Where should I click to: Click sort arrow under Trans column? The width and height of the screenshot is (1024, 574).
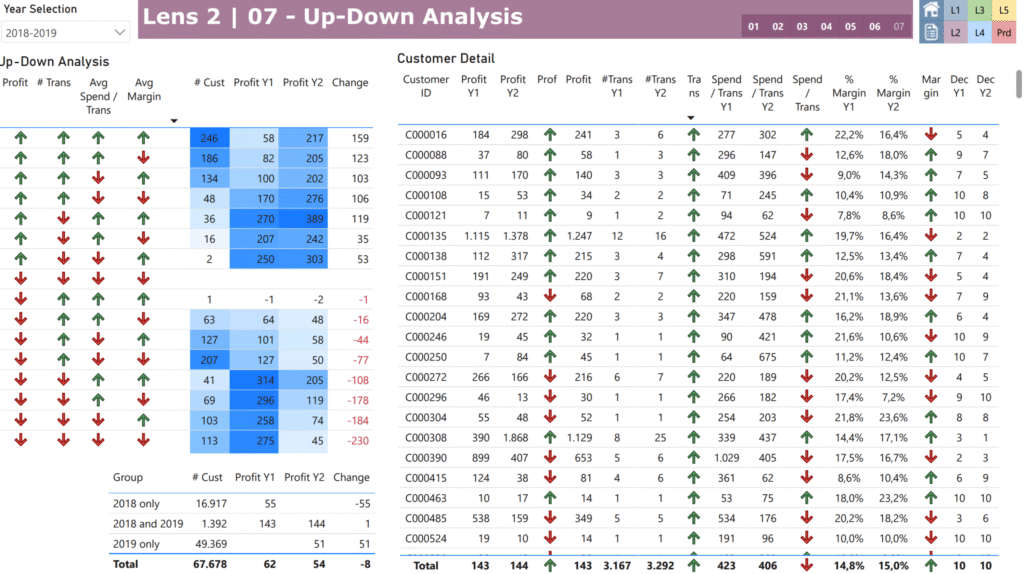pos(693,117)
